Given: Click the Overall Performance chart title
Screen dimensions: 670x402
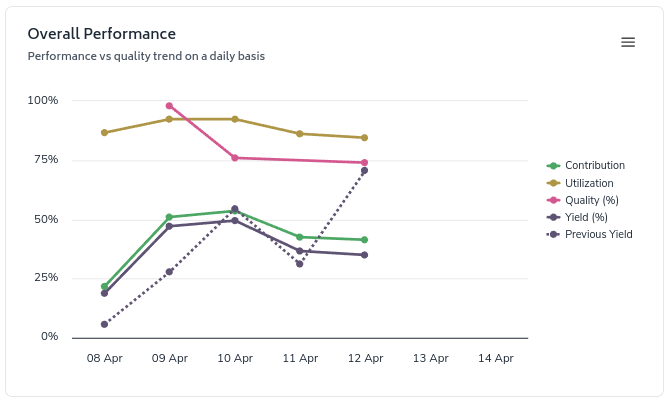Looking at the screenshot, I should point(102,34).
